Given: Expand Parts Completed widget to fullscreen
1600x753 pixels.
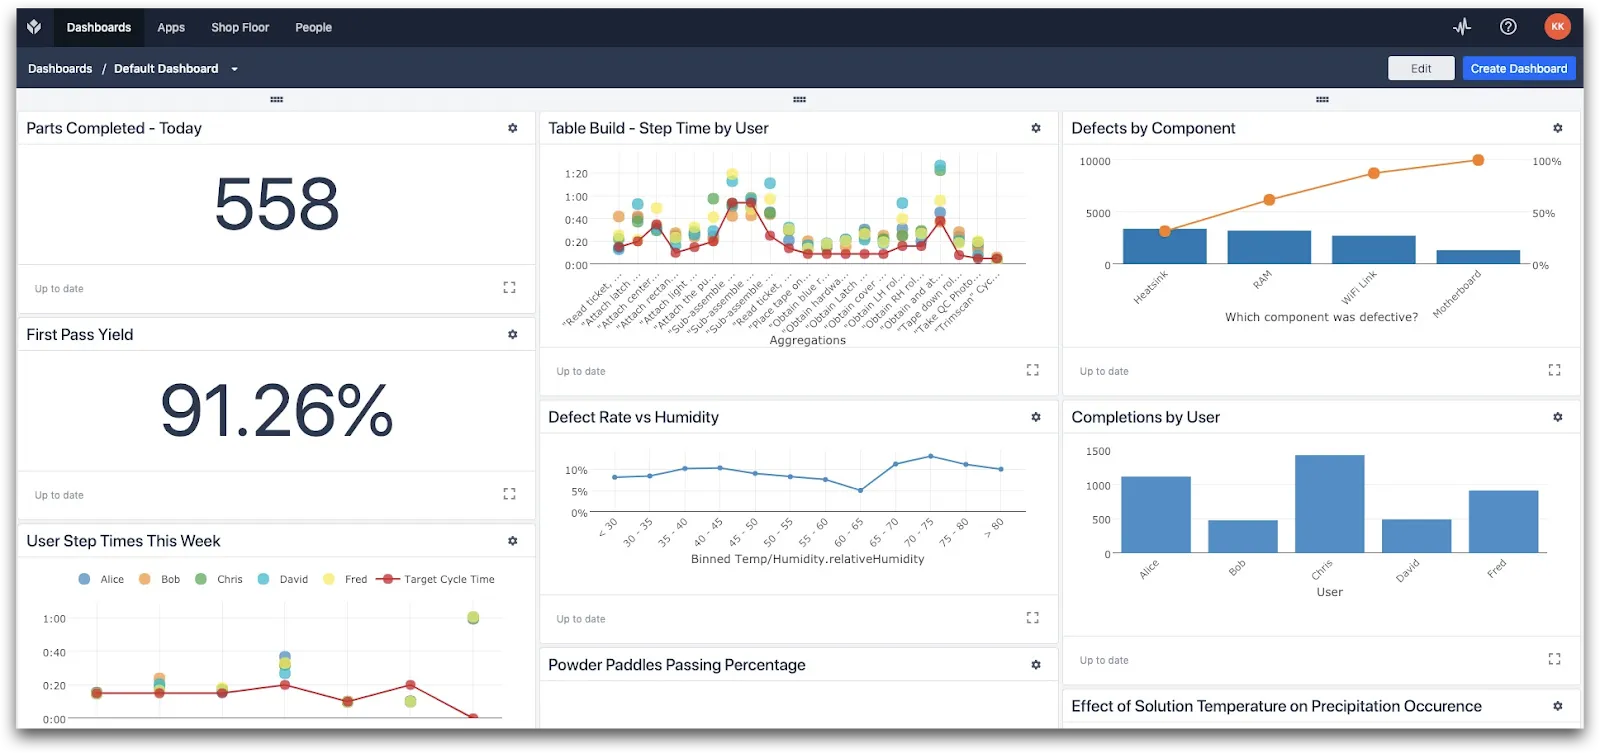Looking at the screenshot, I should tap(509, 287).
